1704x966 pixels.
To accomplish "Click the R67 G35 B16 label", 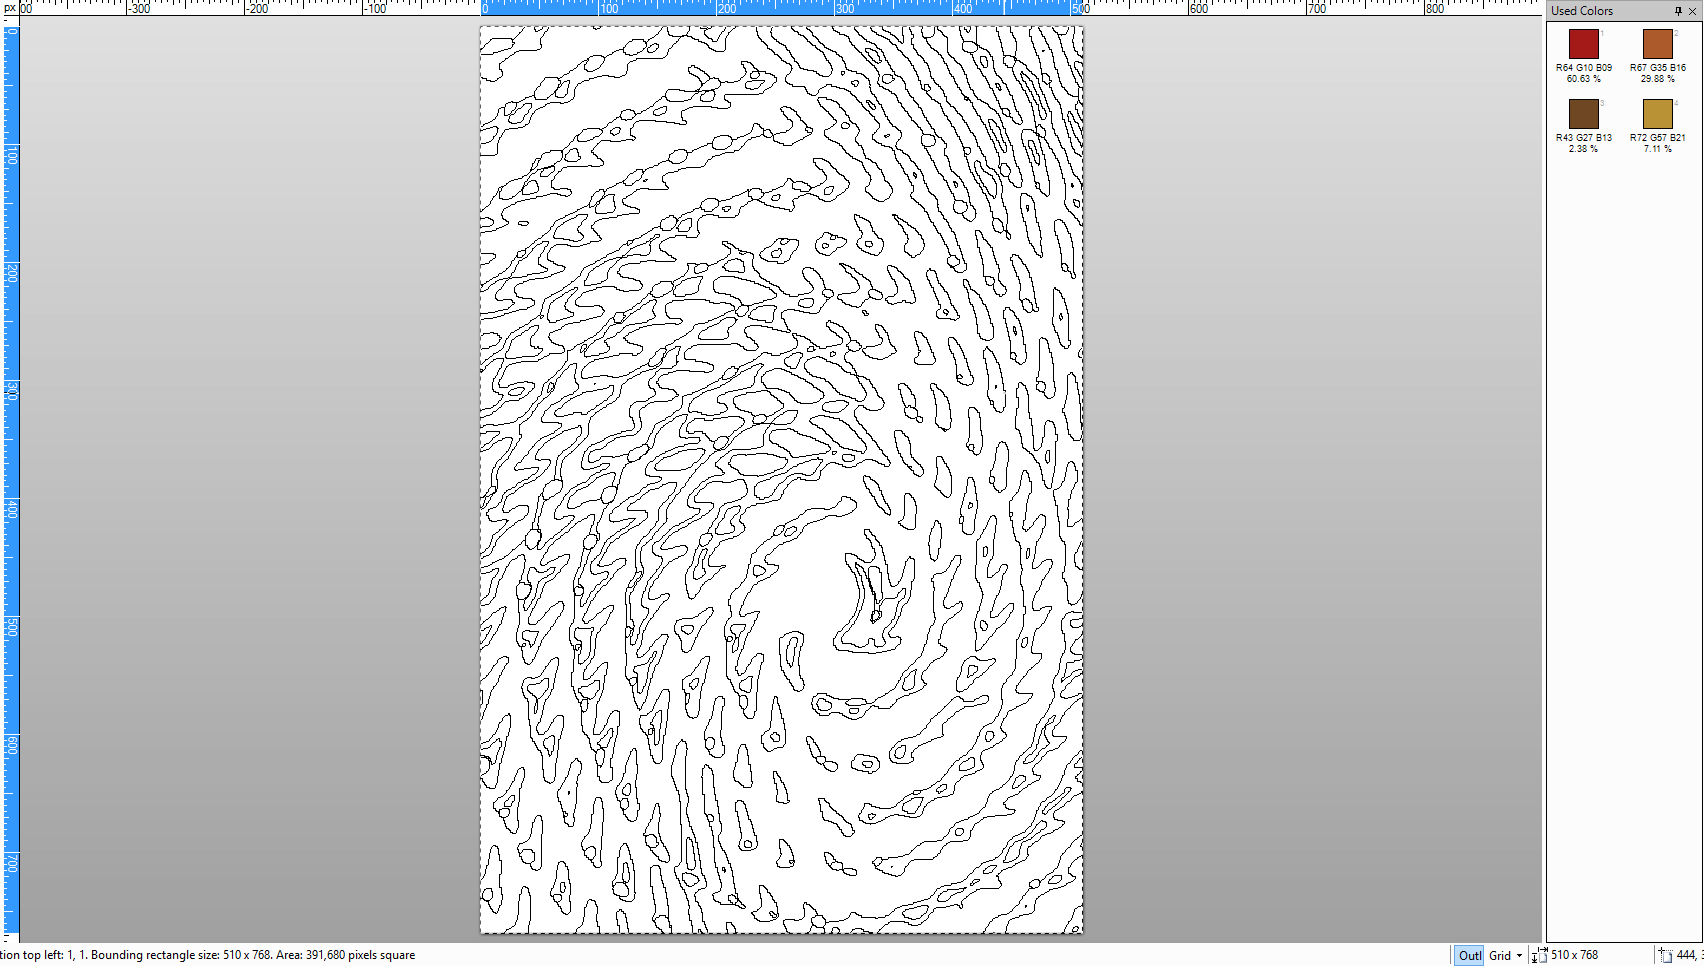I will point(1657,68).
